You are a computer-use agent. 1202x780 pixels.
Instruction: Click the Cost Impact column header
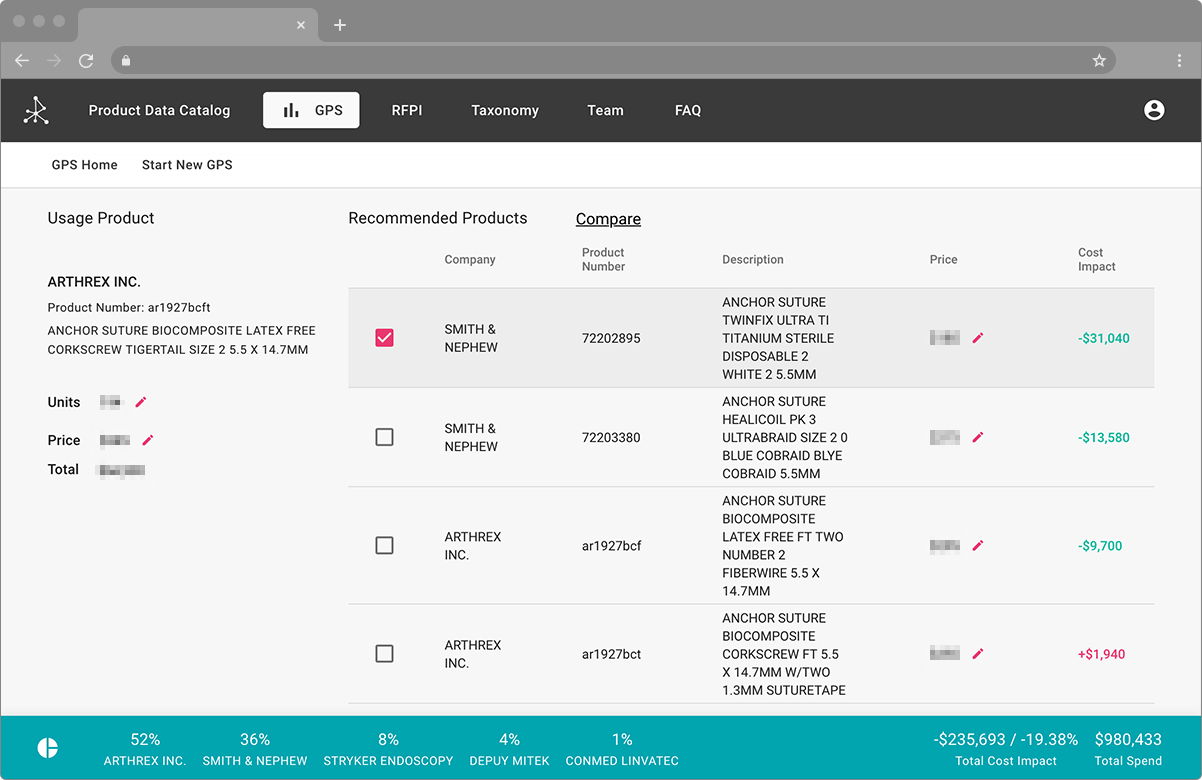(x=1097, y=260)
